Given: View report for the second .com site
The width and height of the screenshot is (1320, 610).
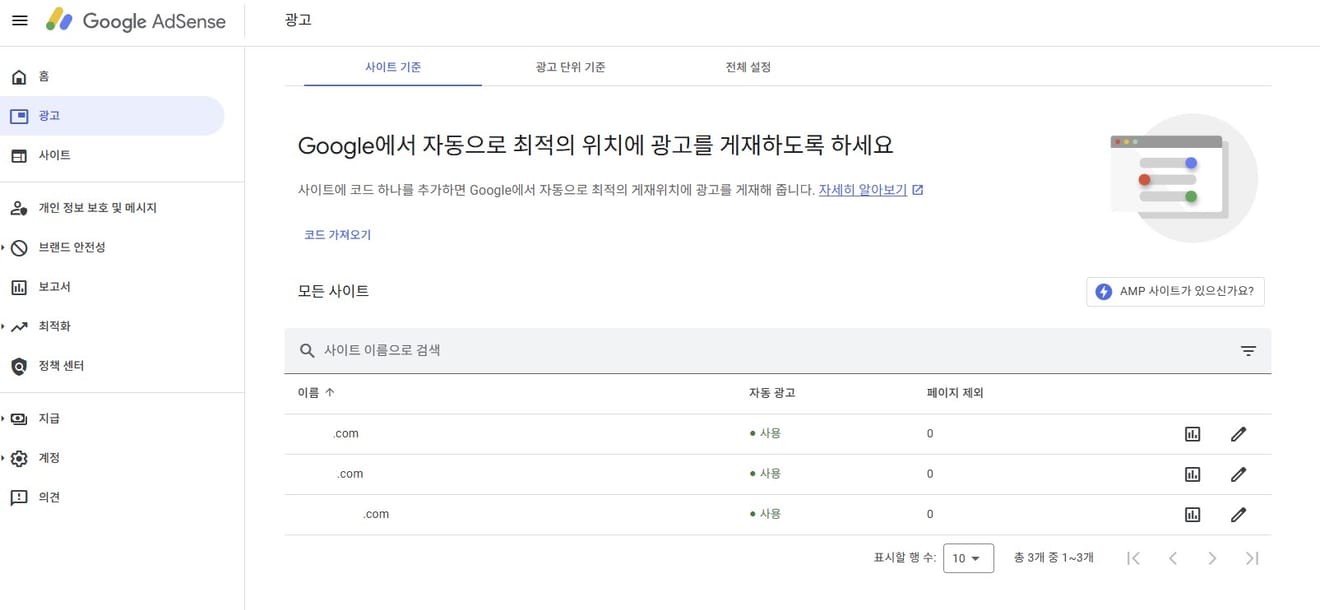Looking at the screenshot, I should pos(1192,474).
